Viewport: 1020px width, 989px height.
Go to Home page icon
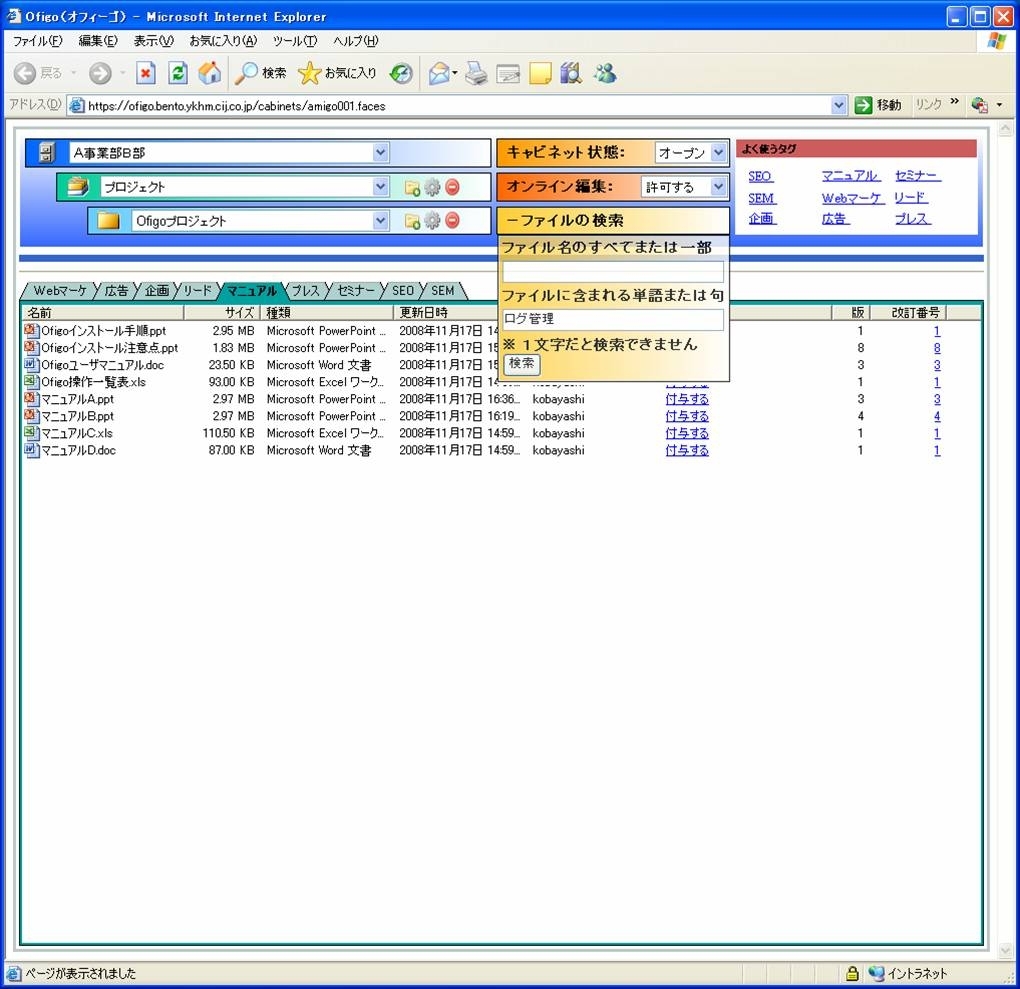tap(209, 73)
